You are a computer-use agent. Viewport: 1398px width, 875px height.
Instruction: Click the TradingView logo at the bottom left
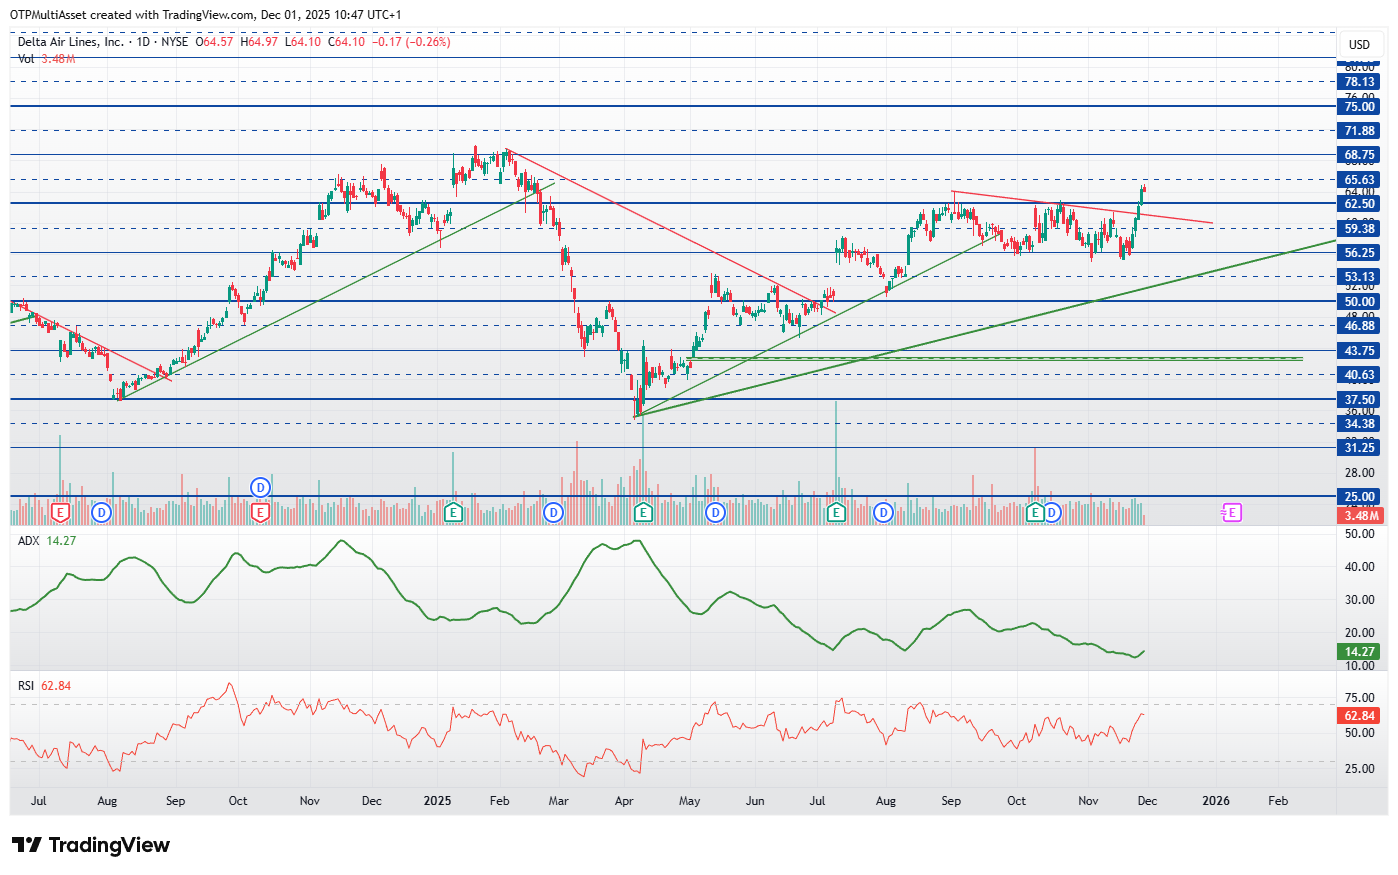(91, 845)
